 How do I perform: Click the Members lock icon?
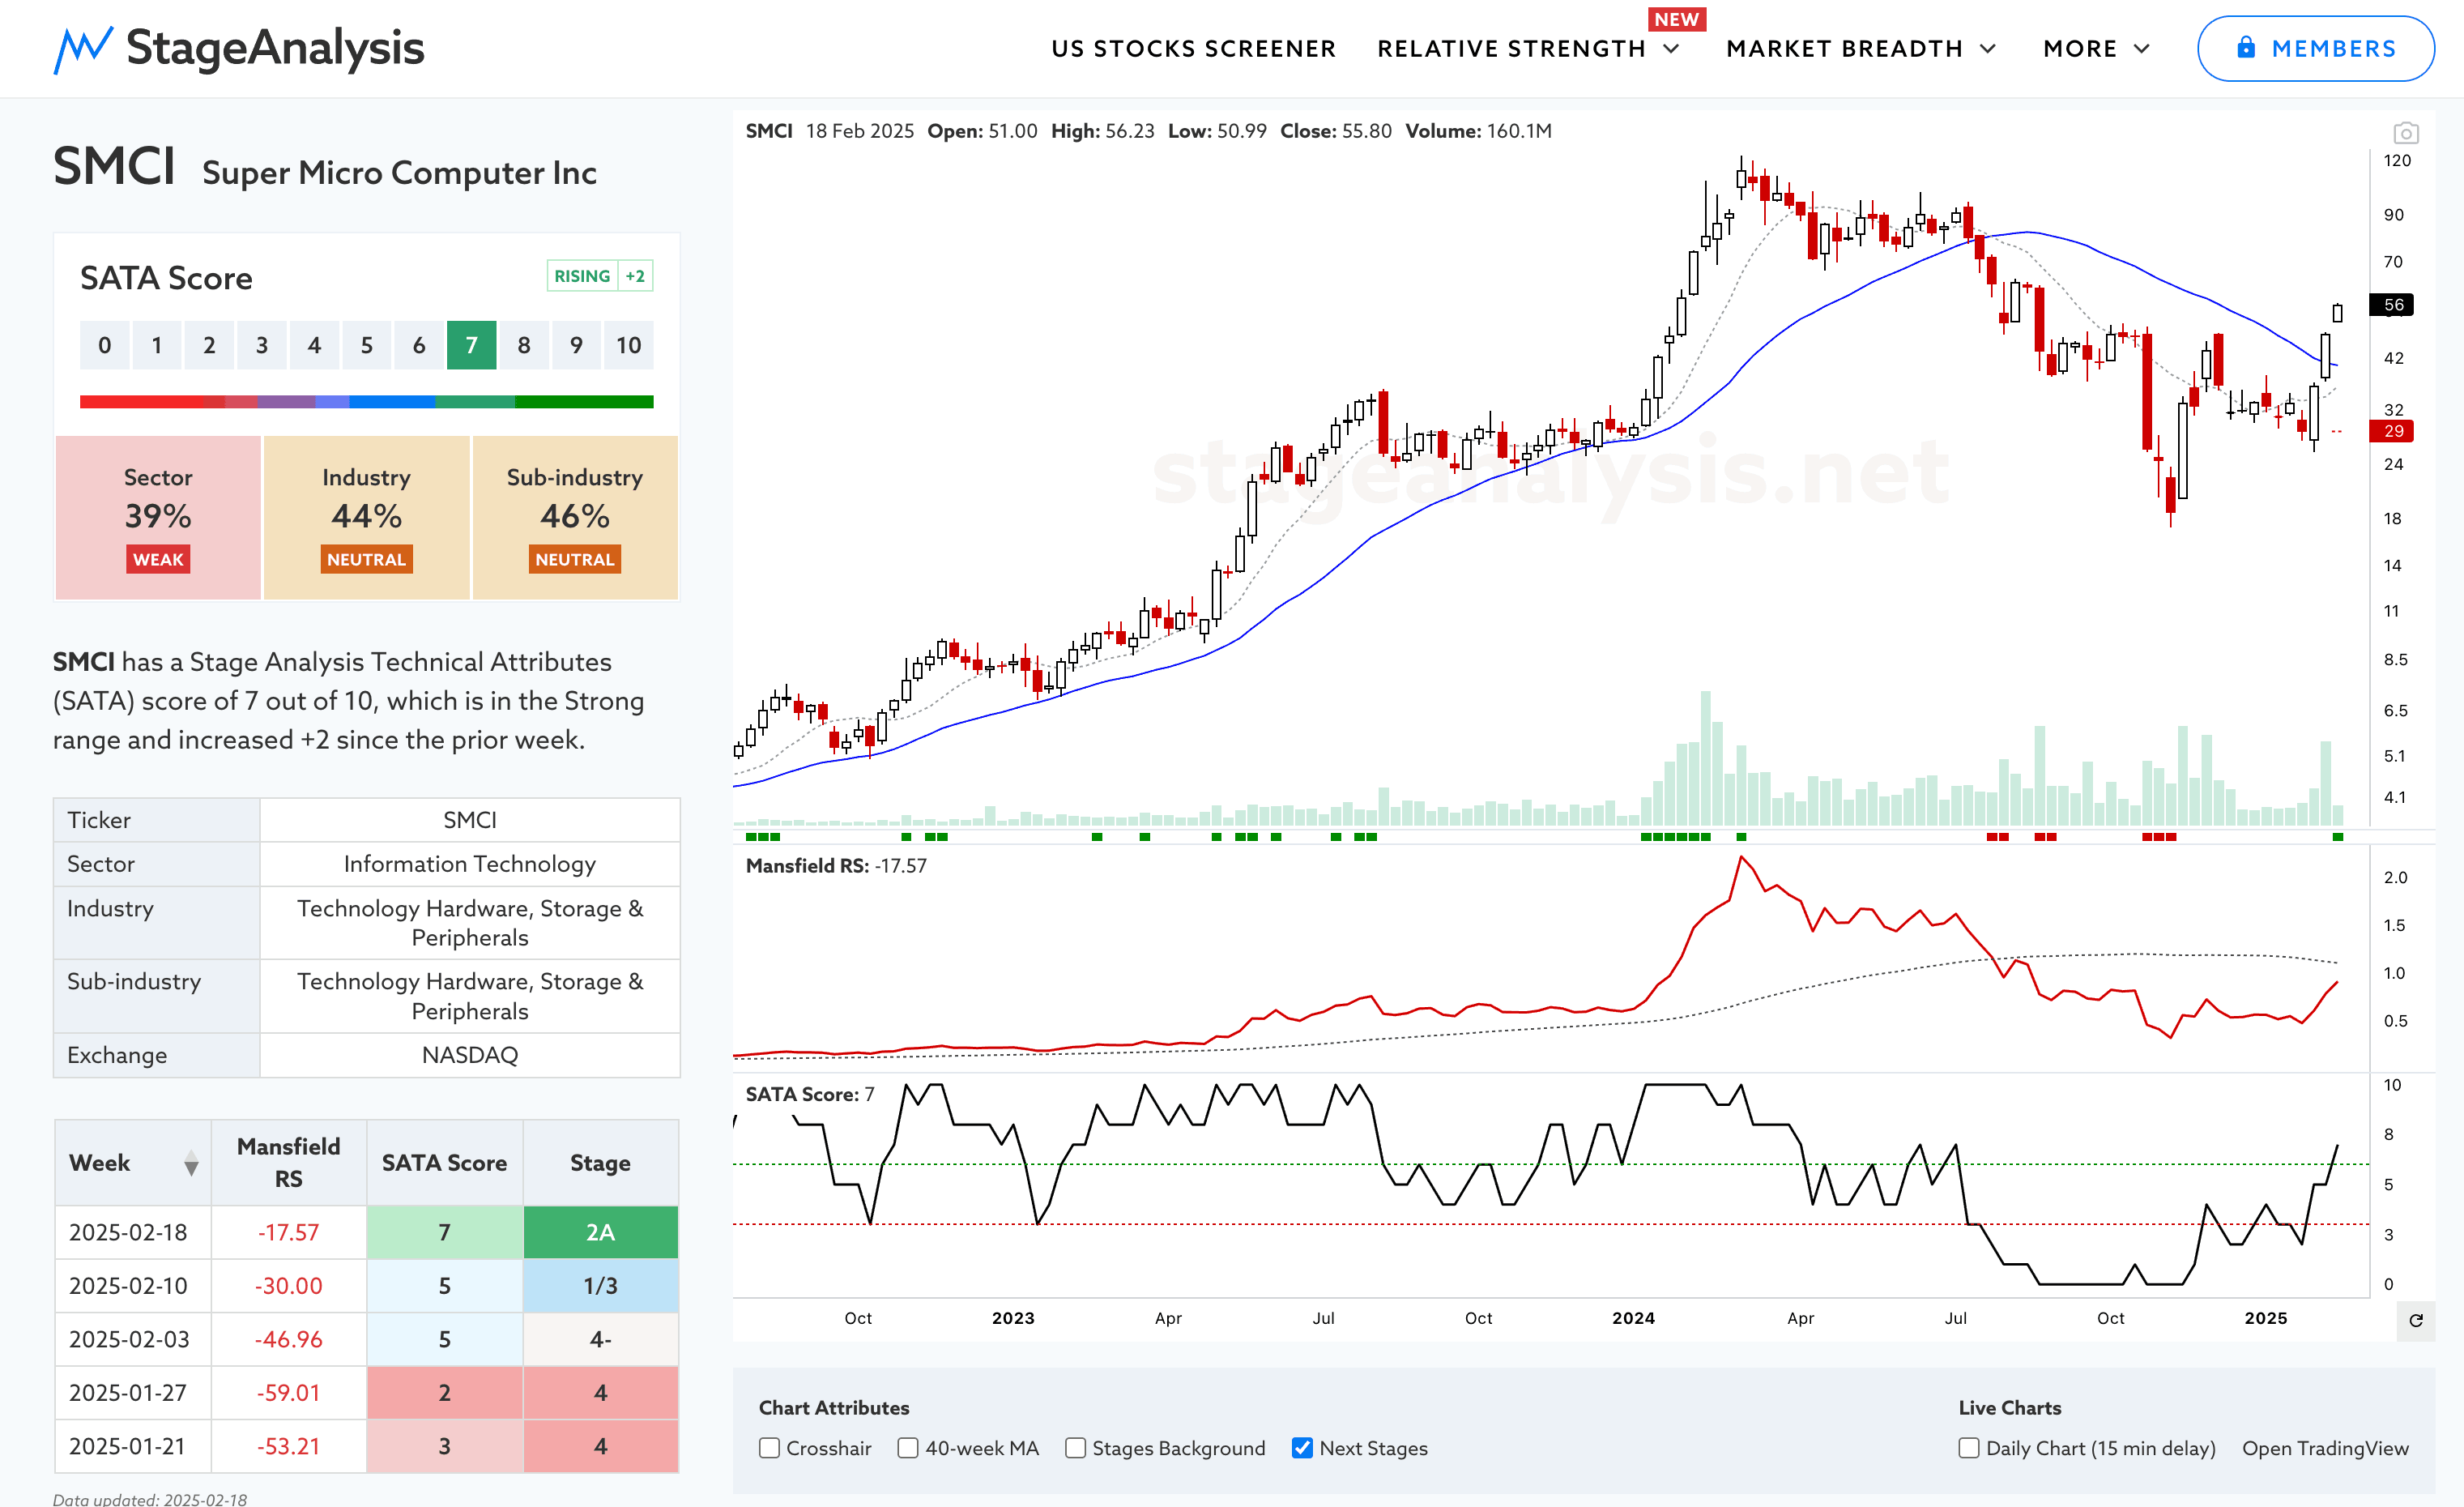tap(2246, 47)
